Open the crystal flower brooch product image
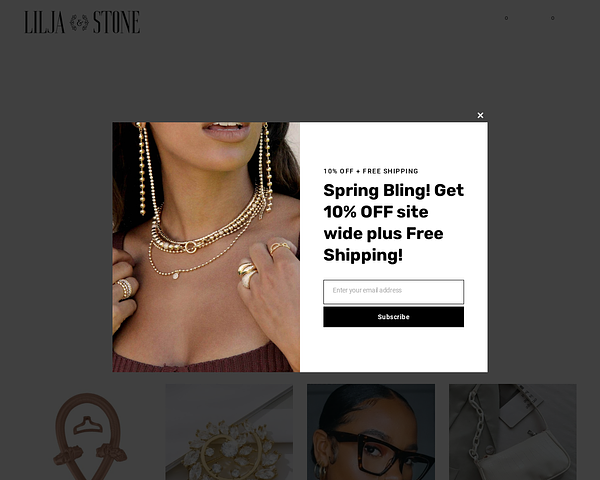 229,432
